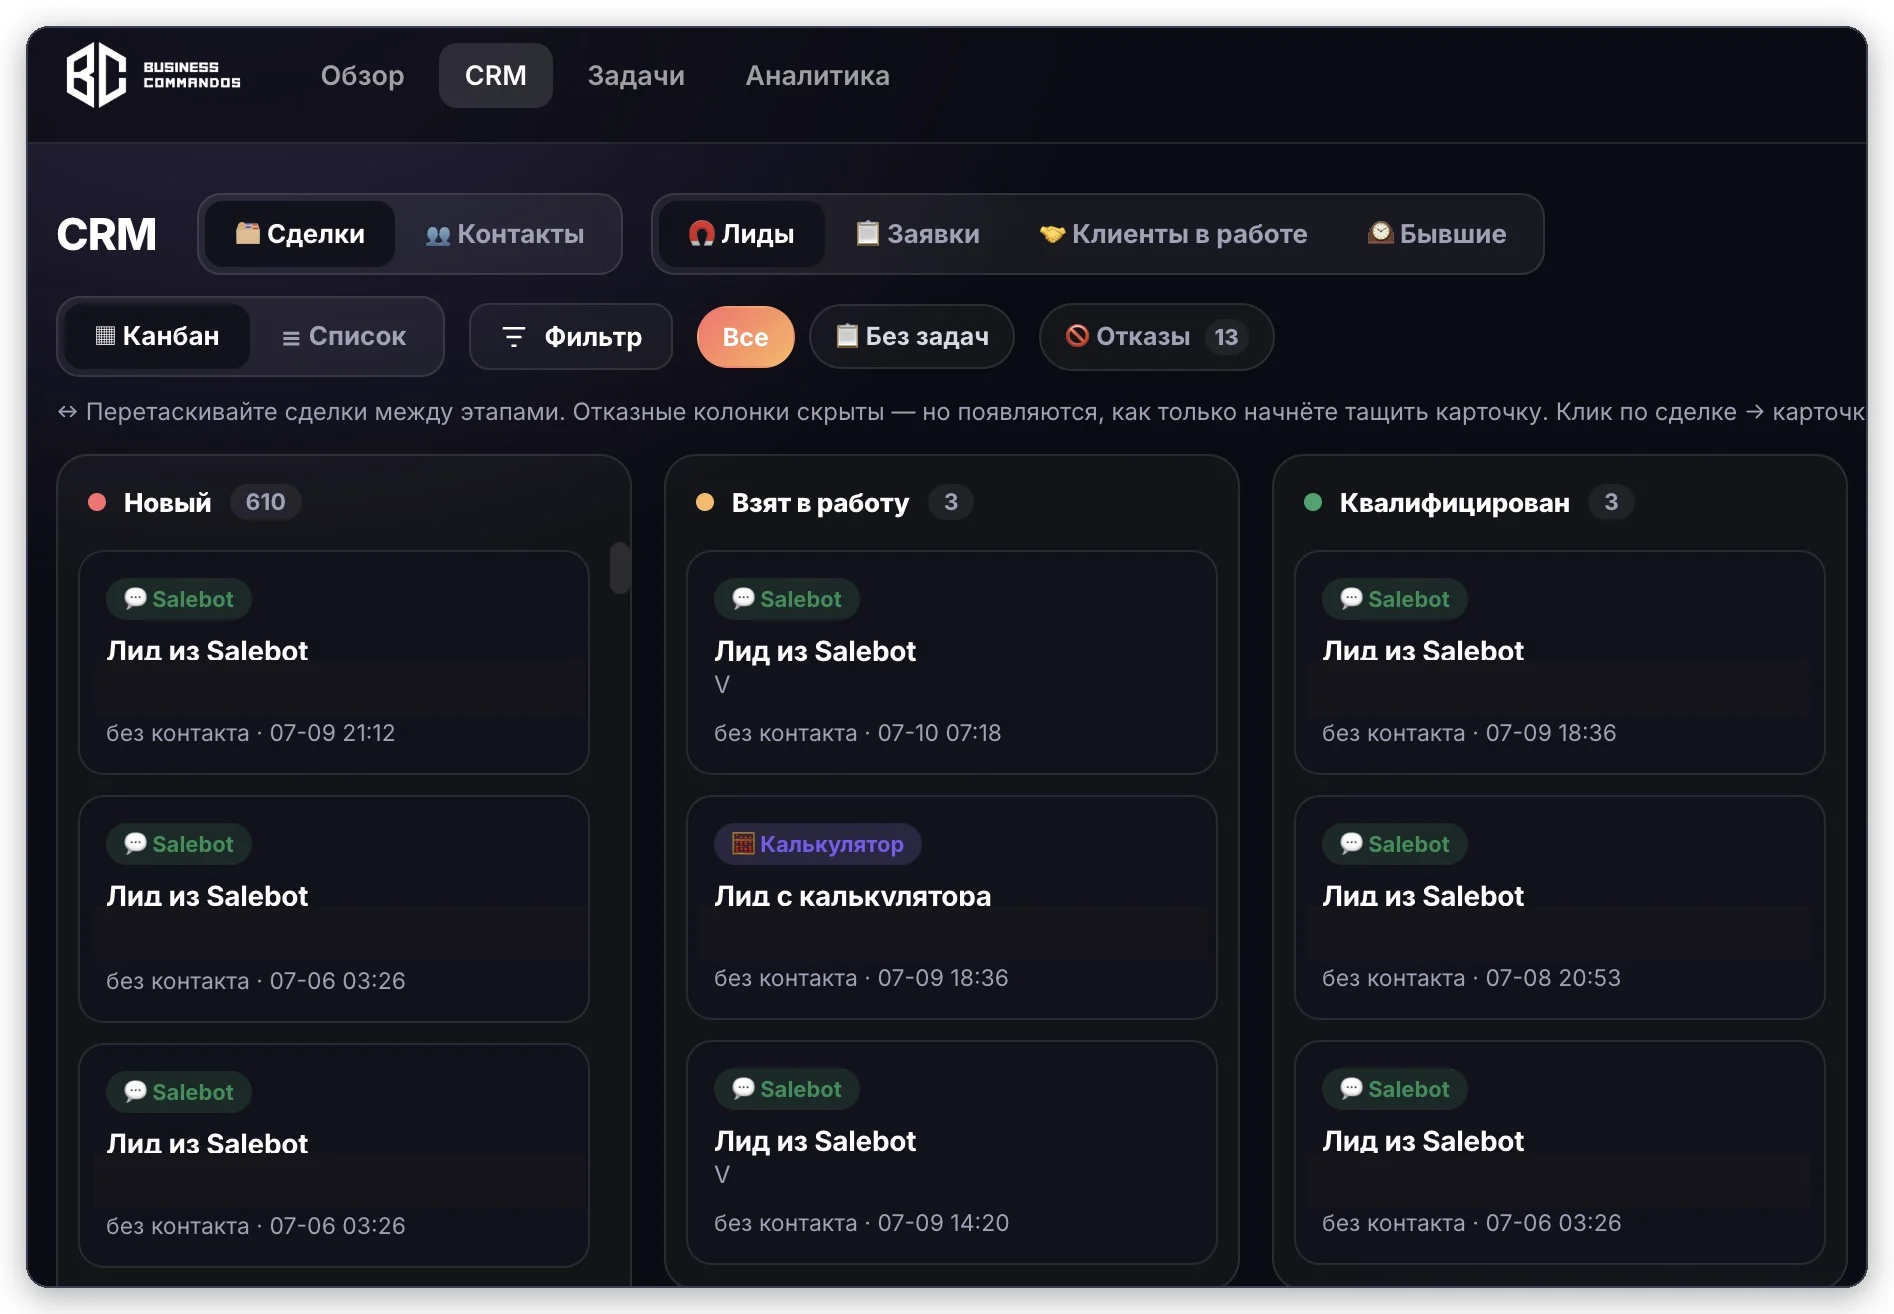Switch to Контакты section
This screenshot has height=1314, width=1894.
[505, 234]
